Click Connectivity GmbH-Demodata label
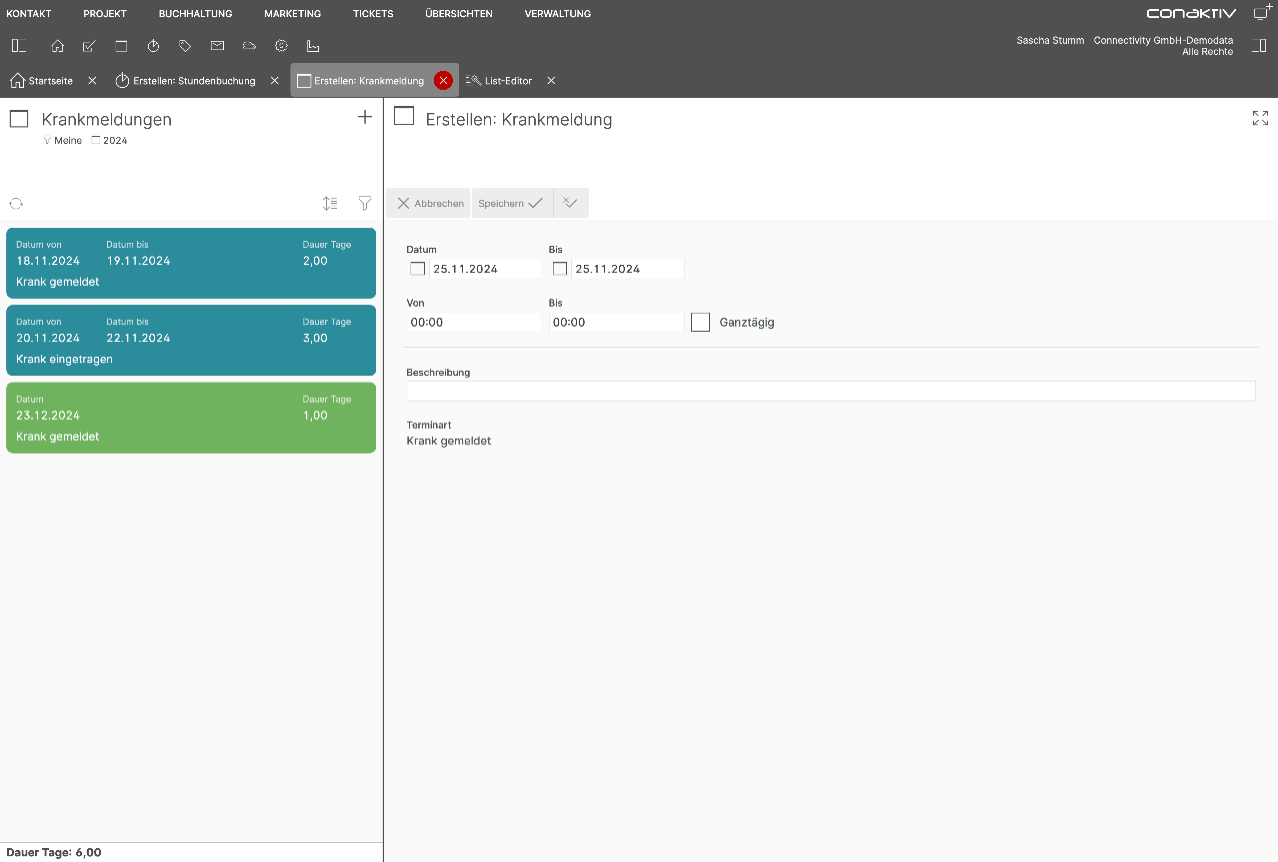 coord(1163,41)
